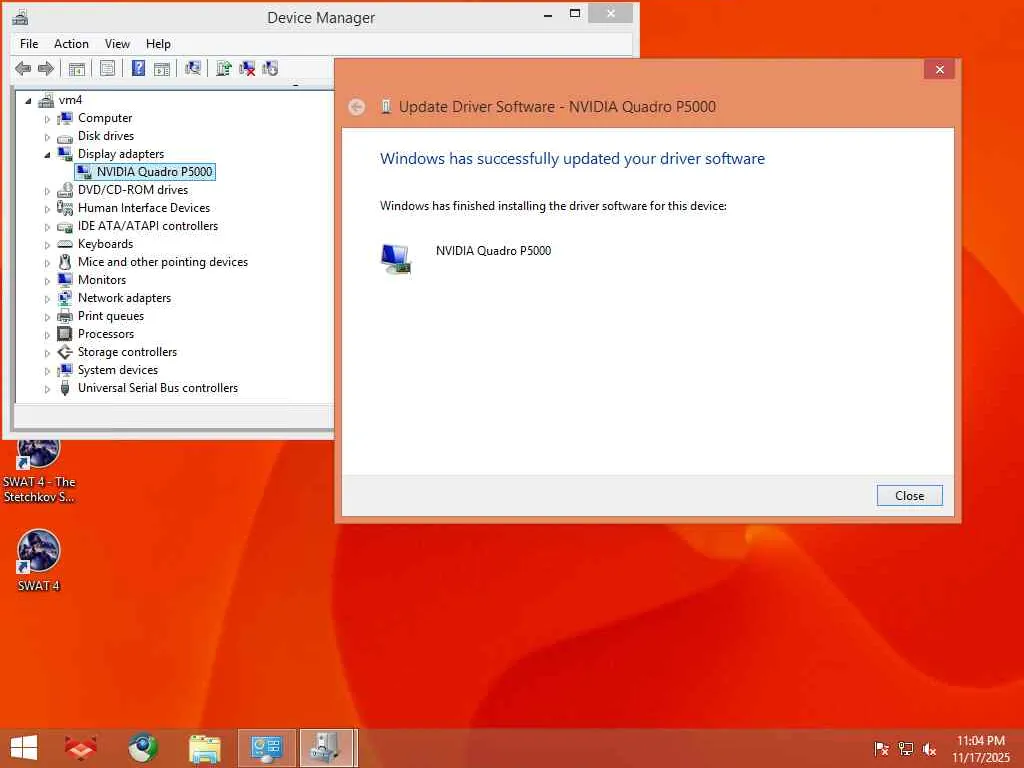Launch the Chromium browser from taskbar
This screenshot has width=1024, height=768.
(x=143, y=748)
